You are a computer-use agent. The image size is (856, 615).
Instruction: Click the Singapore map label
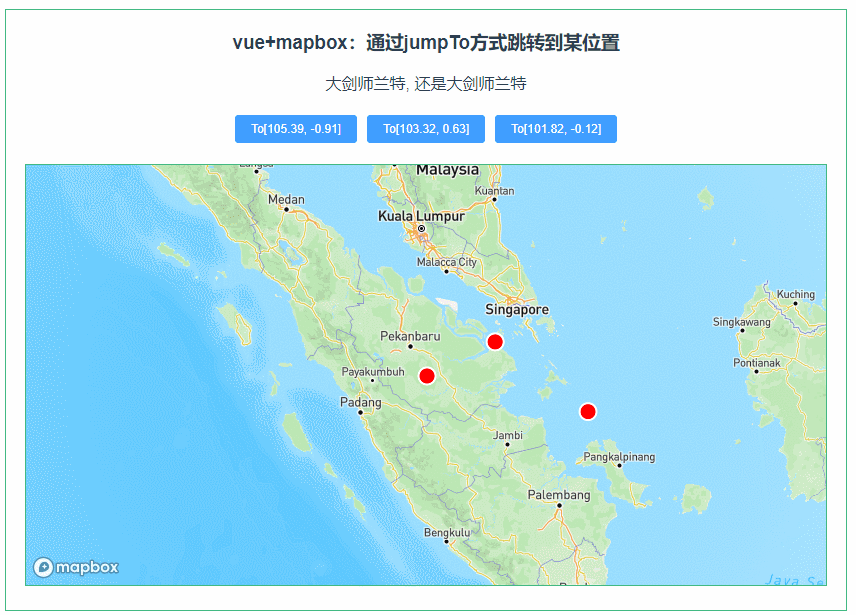pos(517,309)
